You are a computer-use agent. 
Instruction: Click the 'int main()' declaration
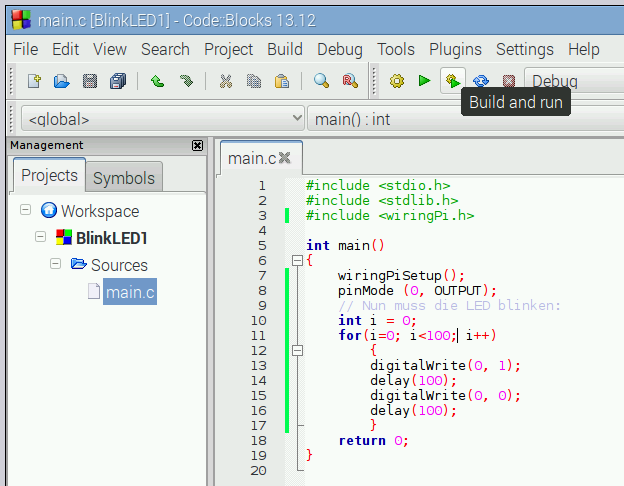click(345, 246)
